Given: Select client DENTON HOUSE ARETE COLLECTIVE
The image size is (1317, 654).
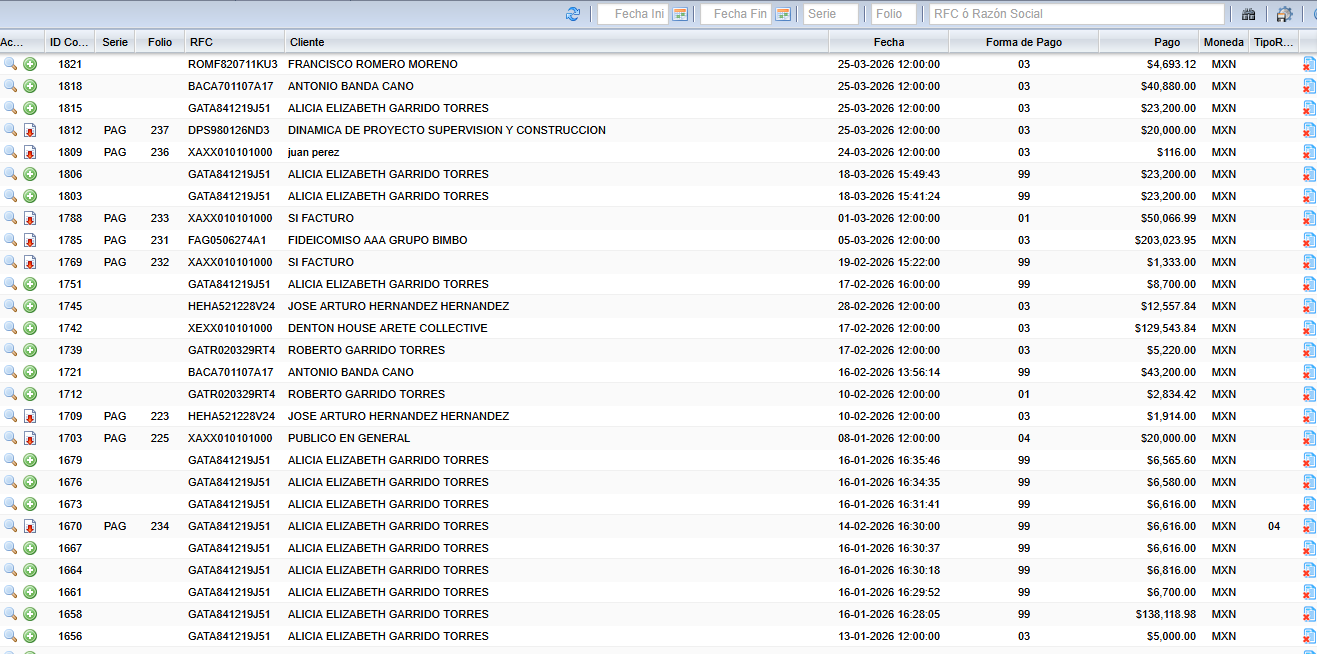Looking at the screenshot, I should pyautogui.click(x=388, y=328).
